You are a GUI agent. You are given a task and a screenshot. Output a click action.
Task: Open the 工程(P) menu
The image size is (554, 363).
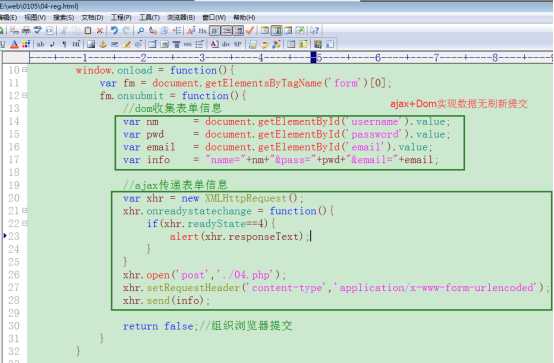[x=121, y=17]
